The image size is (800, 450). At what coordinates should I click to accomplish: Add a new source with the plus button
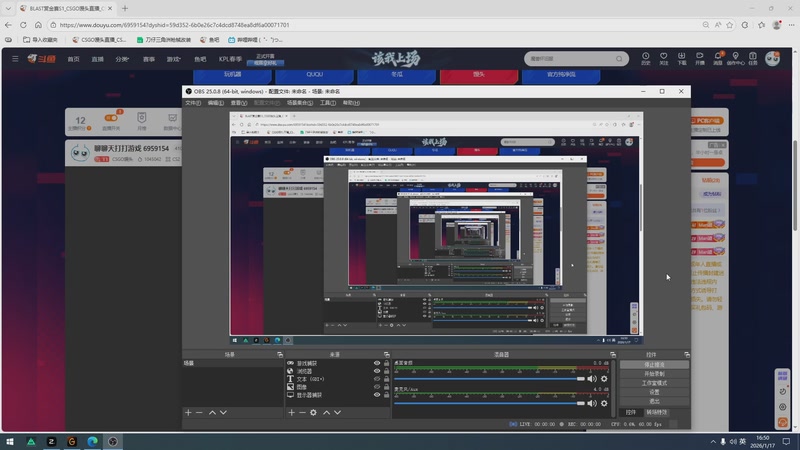tap(291, 412)
